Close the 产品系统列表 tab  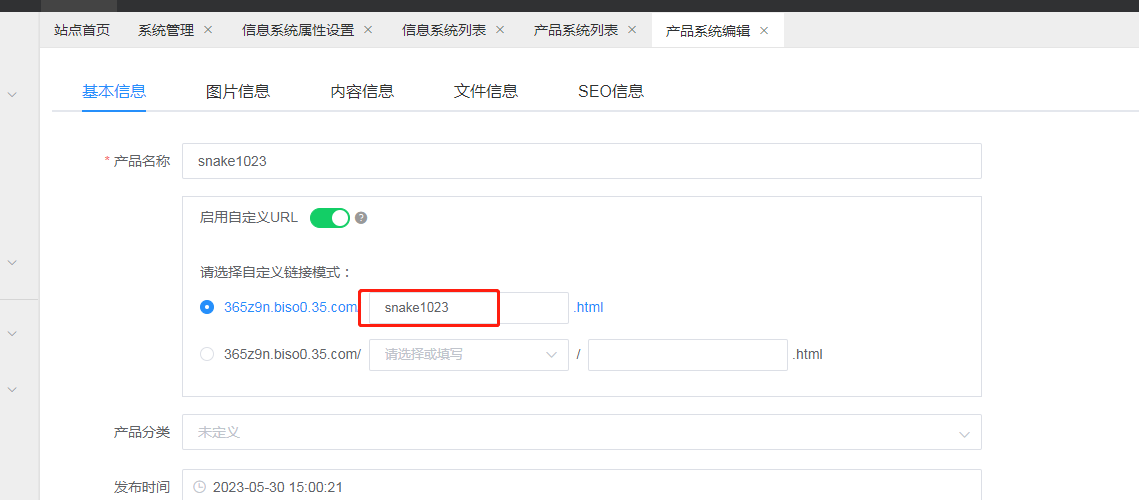[632, 30]
